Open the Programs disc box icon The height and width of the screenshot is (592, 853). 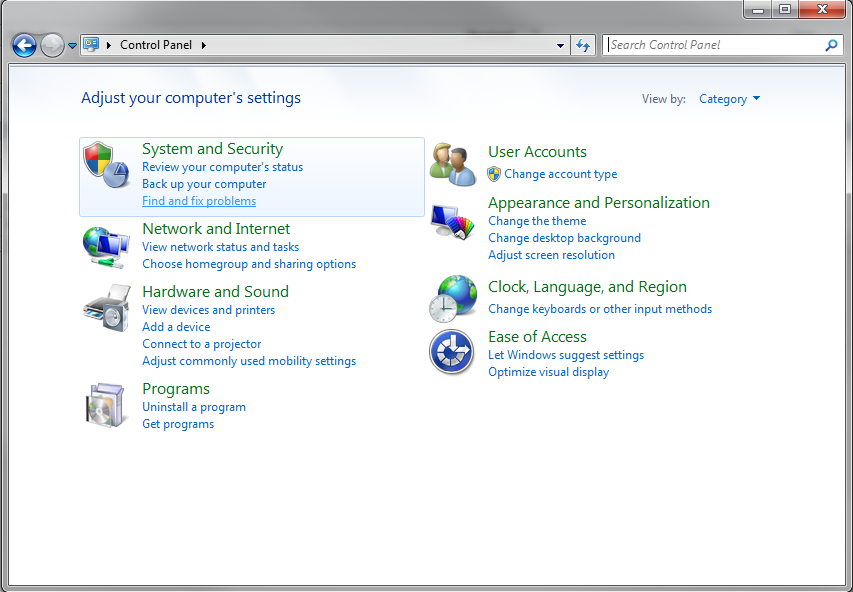click(106, 405)
